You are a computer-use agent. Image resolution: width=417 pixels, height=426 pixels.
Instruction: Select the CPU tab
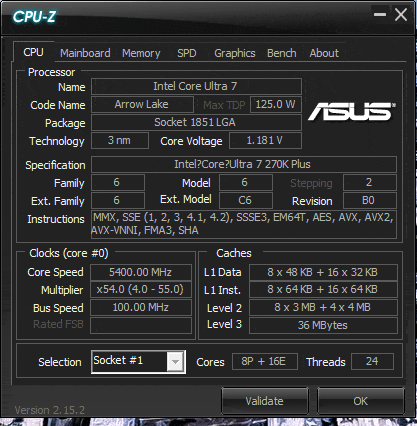point(33,52)
